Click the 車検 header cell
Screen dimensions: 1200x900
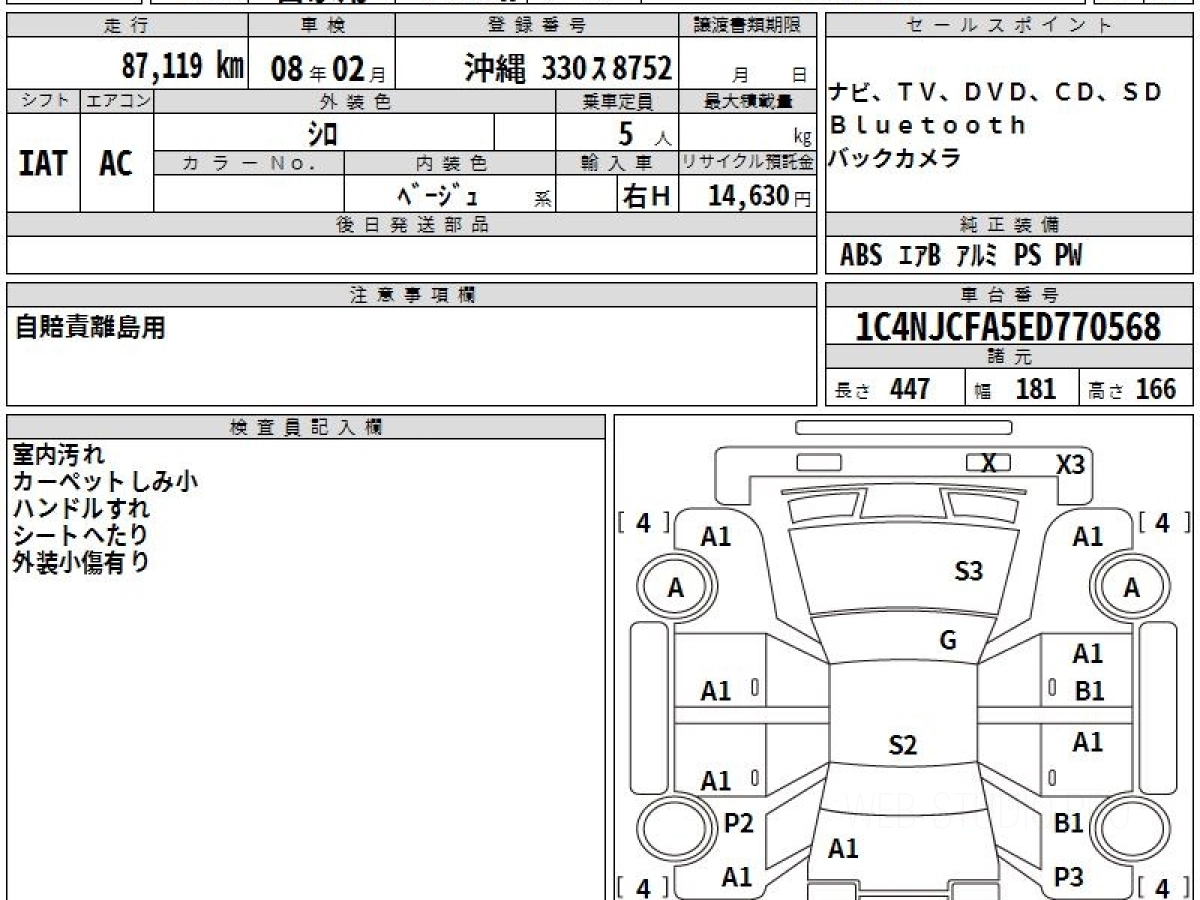pos(321,26)
